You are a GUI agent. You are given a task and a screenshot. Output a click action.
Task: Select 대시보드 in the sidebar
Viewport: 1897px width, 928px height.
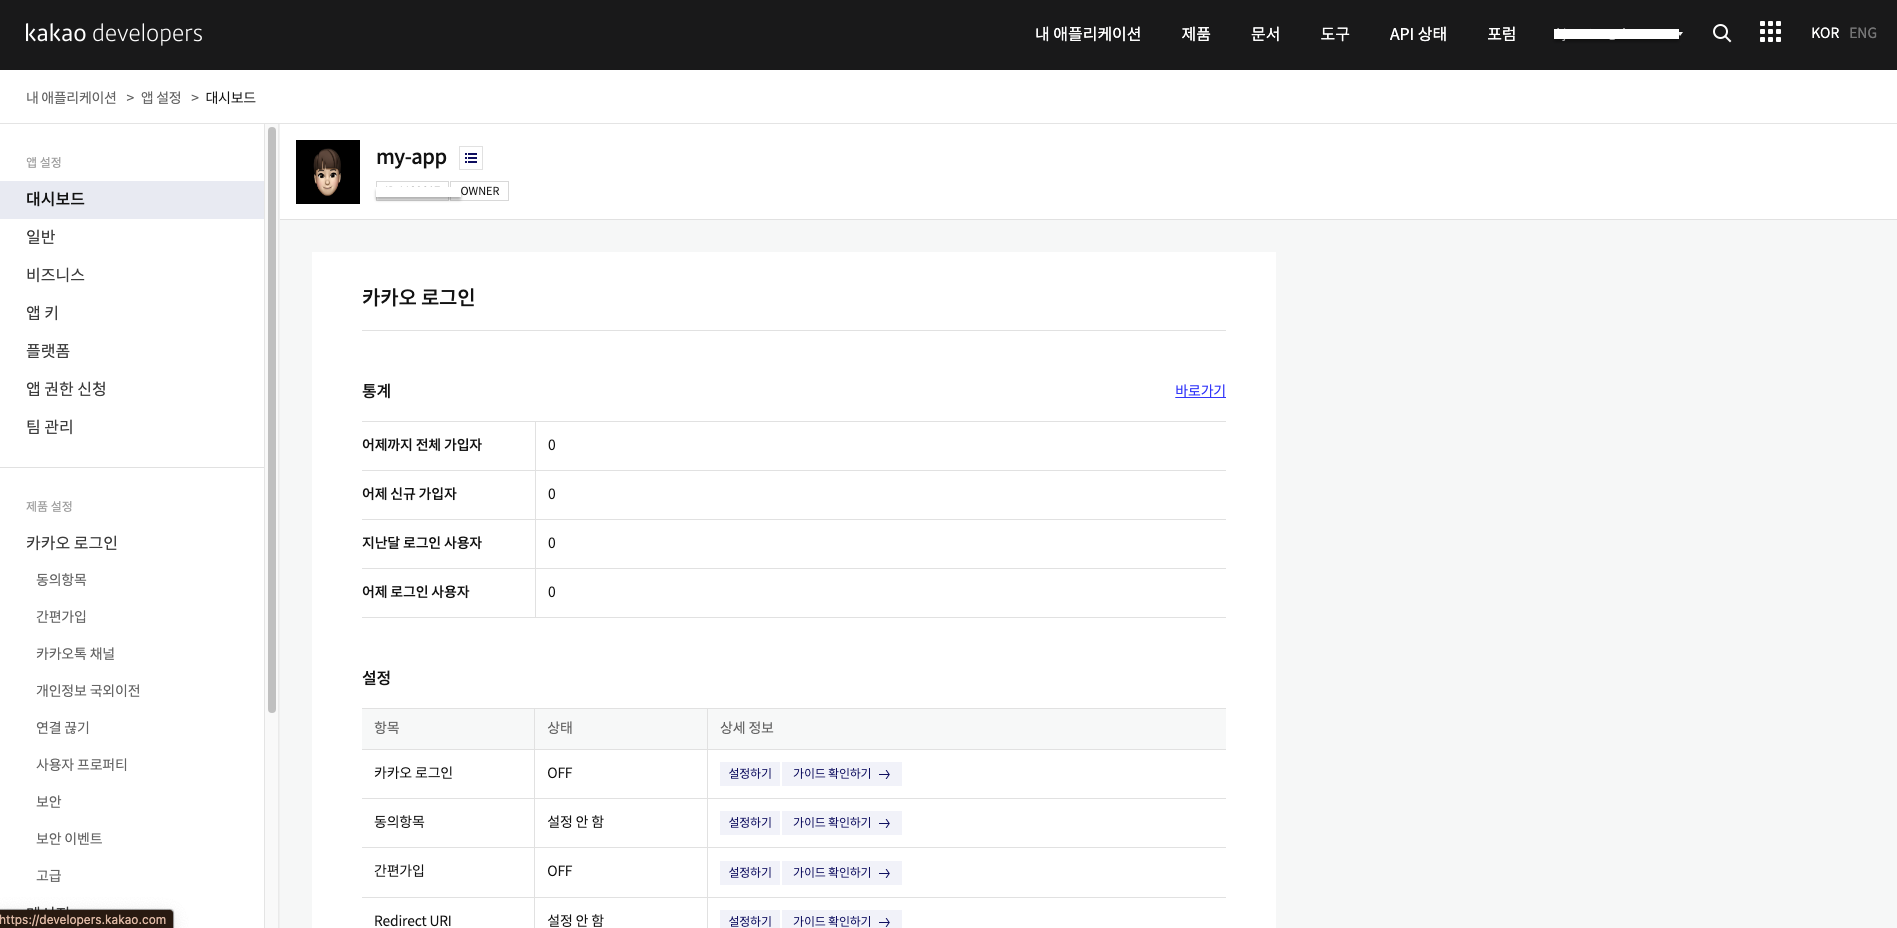[x=132, y=199]
